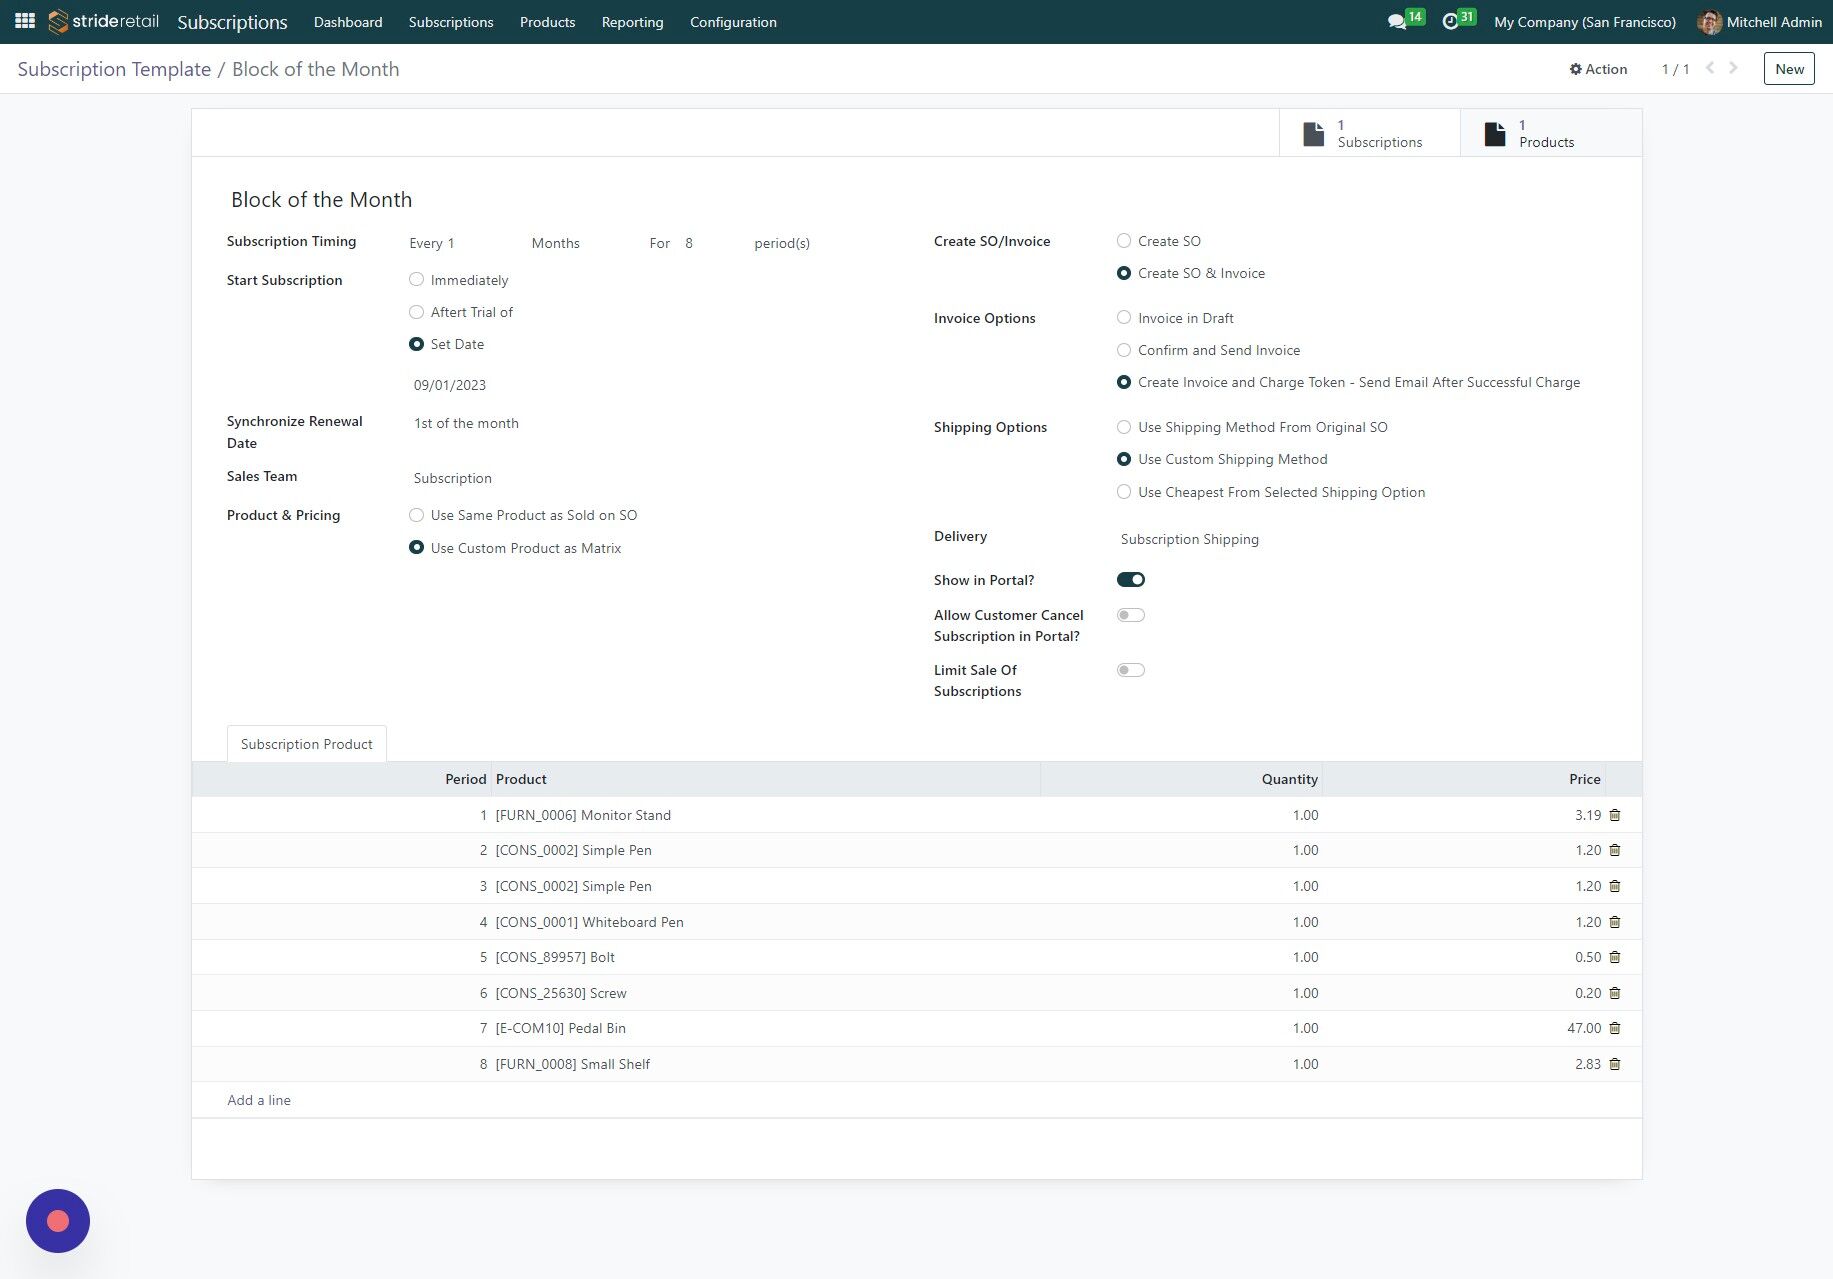1833x1279 pixels.
Task: Open the Reporting menu
Action: (632, 22)
